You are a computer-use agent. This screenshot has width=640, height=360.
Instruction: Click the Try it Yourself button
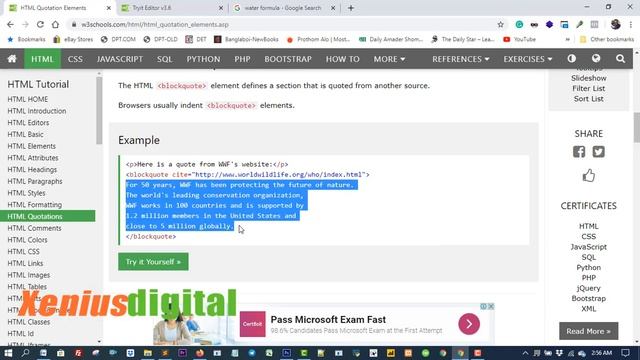click(x=153, y=262)
